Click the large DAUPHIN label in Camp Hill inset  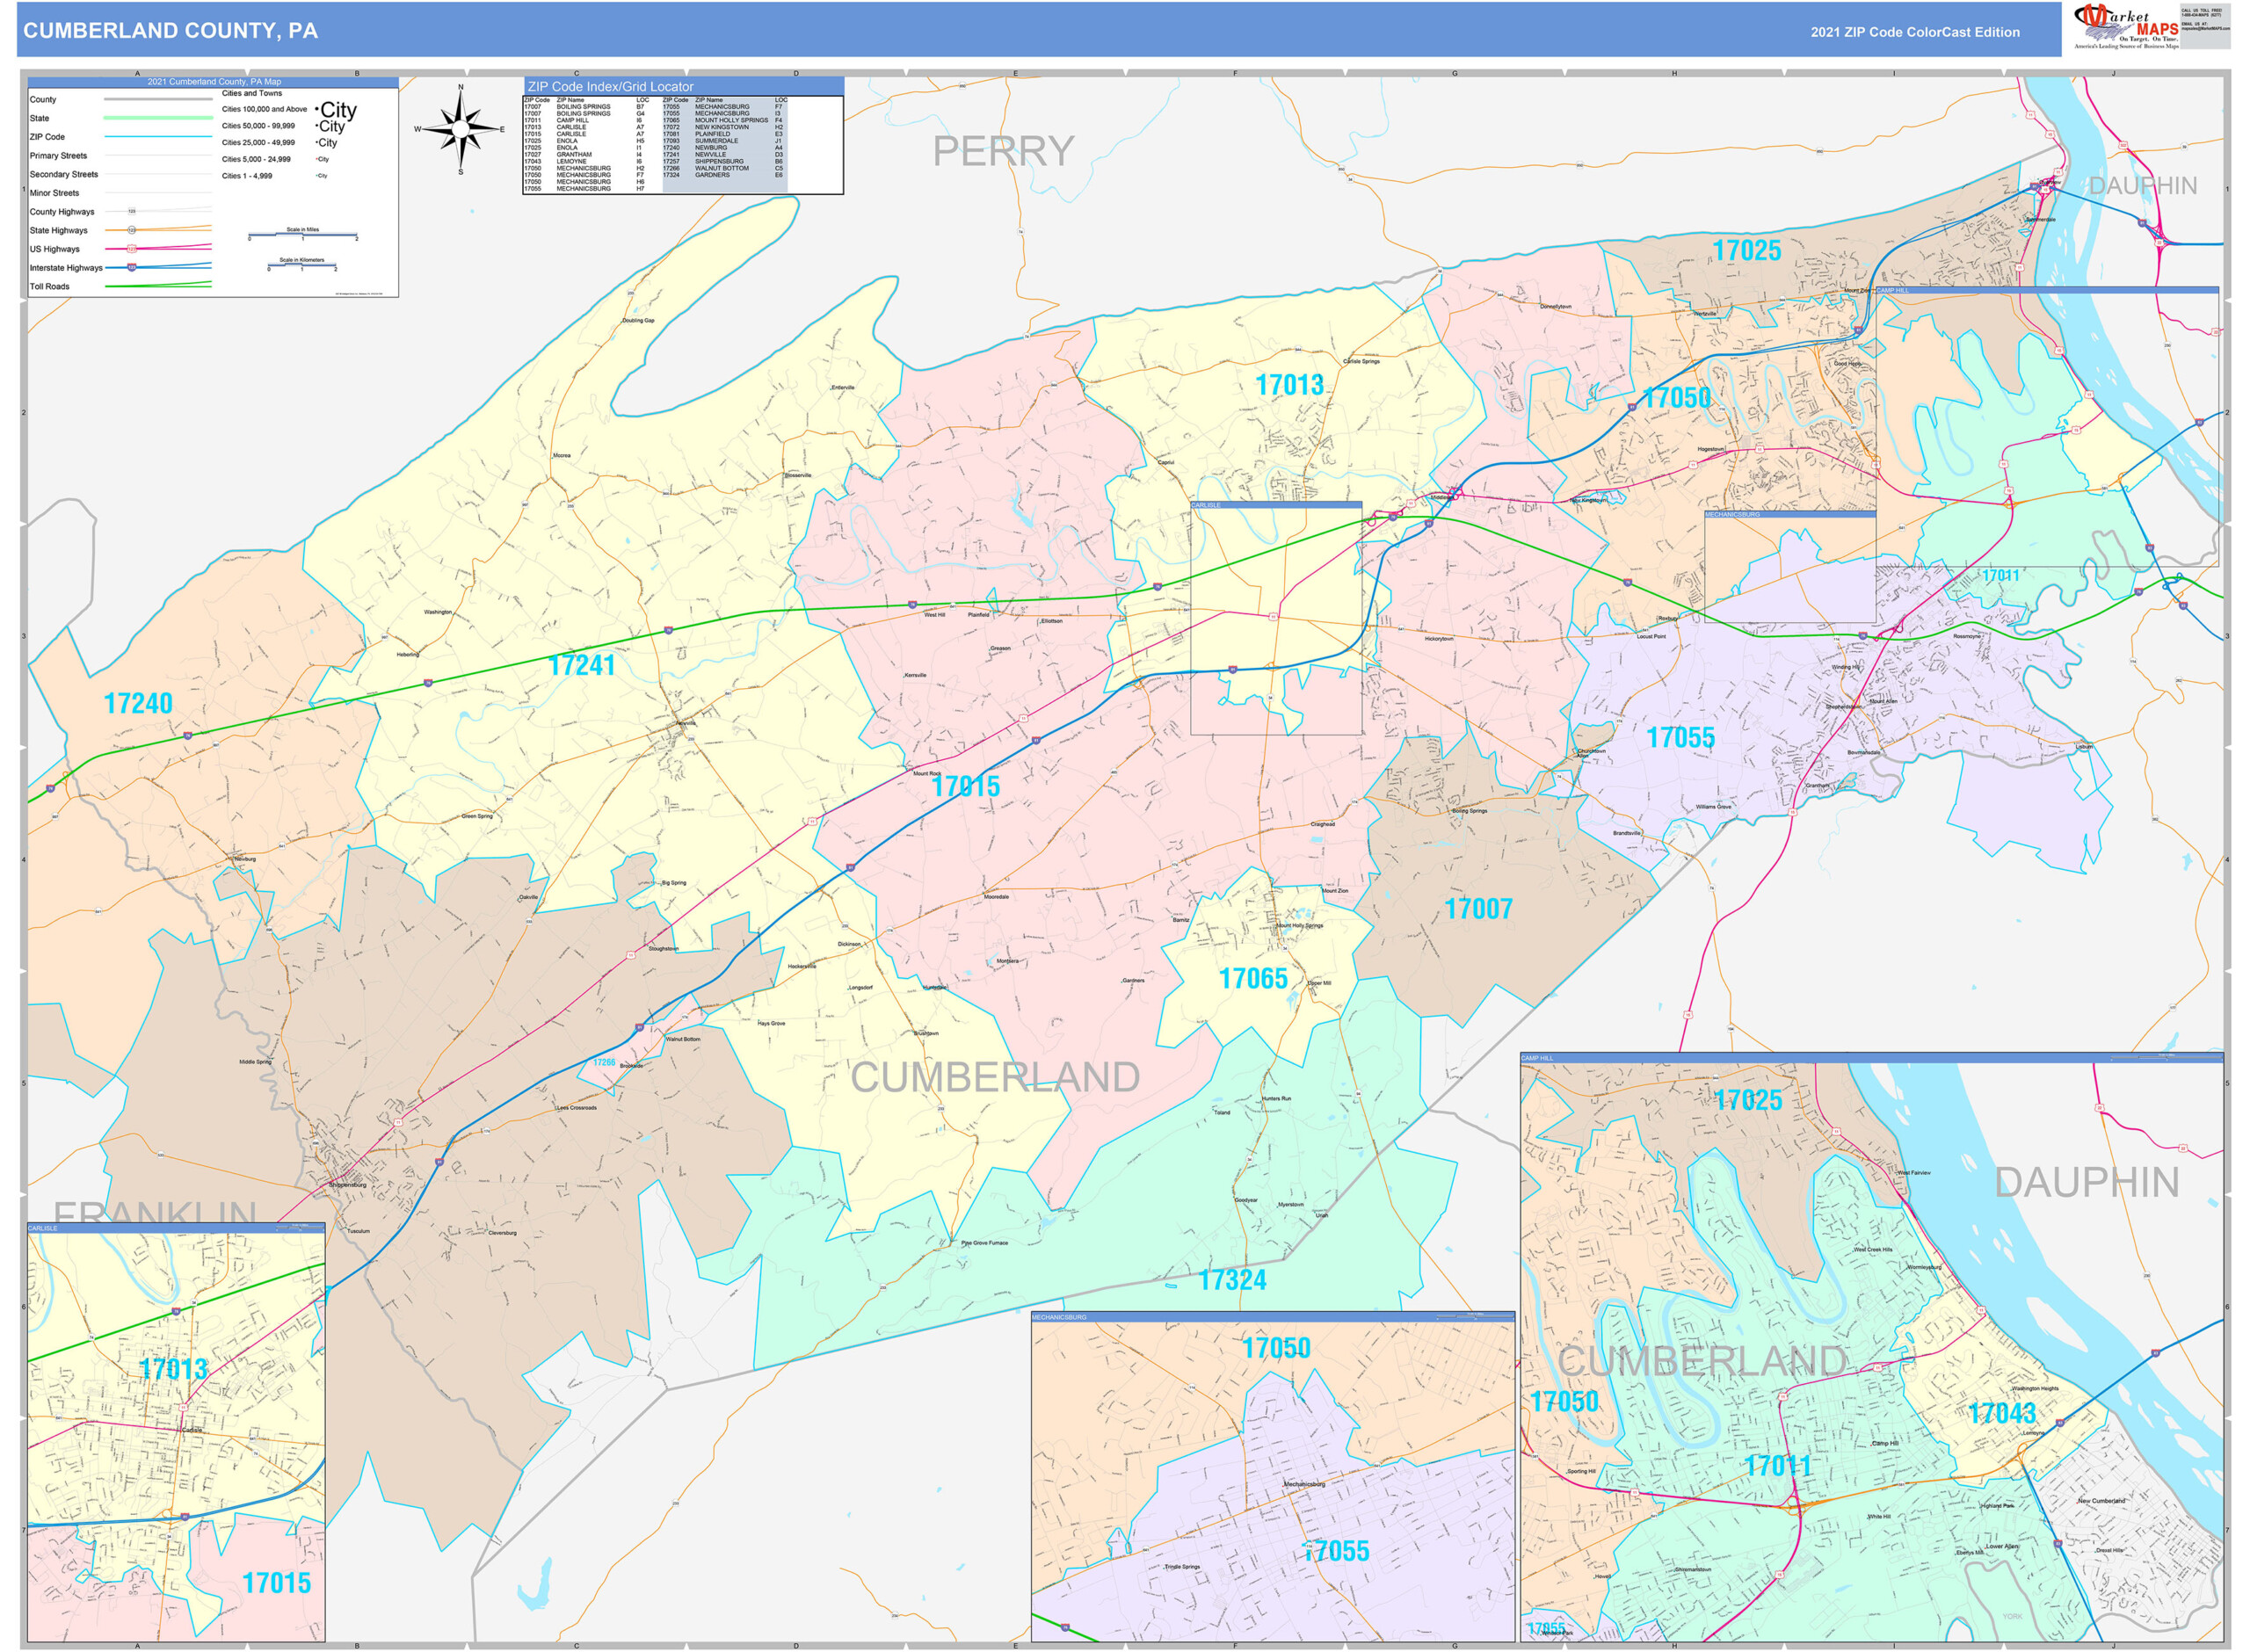tap(2087, 1183)
